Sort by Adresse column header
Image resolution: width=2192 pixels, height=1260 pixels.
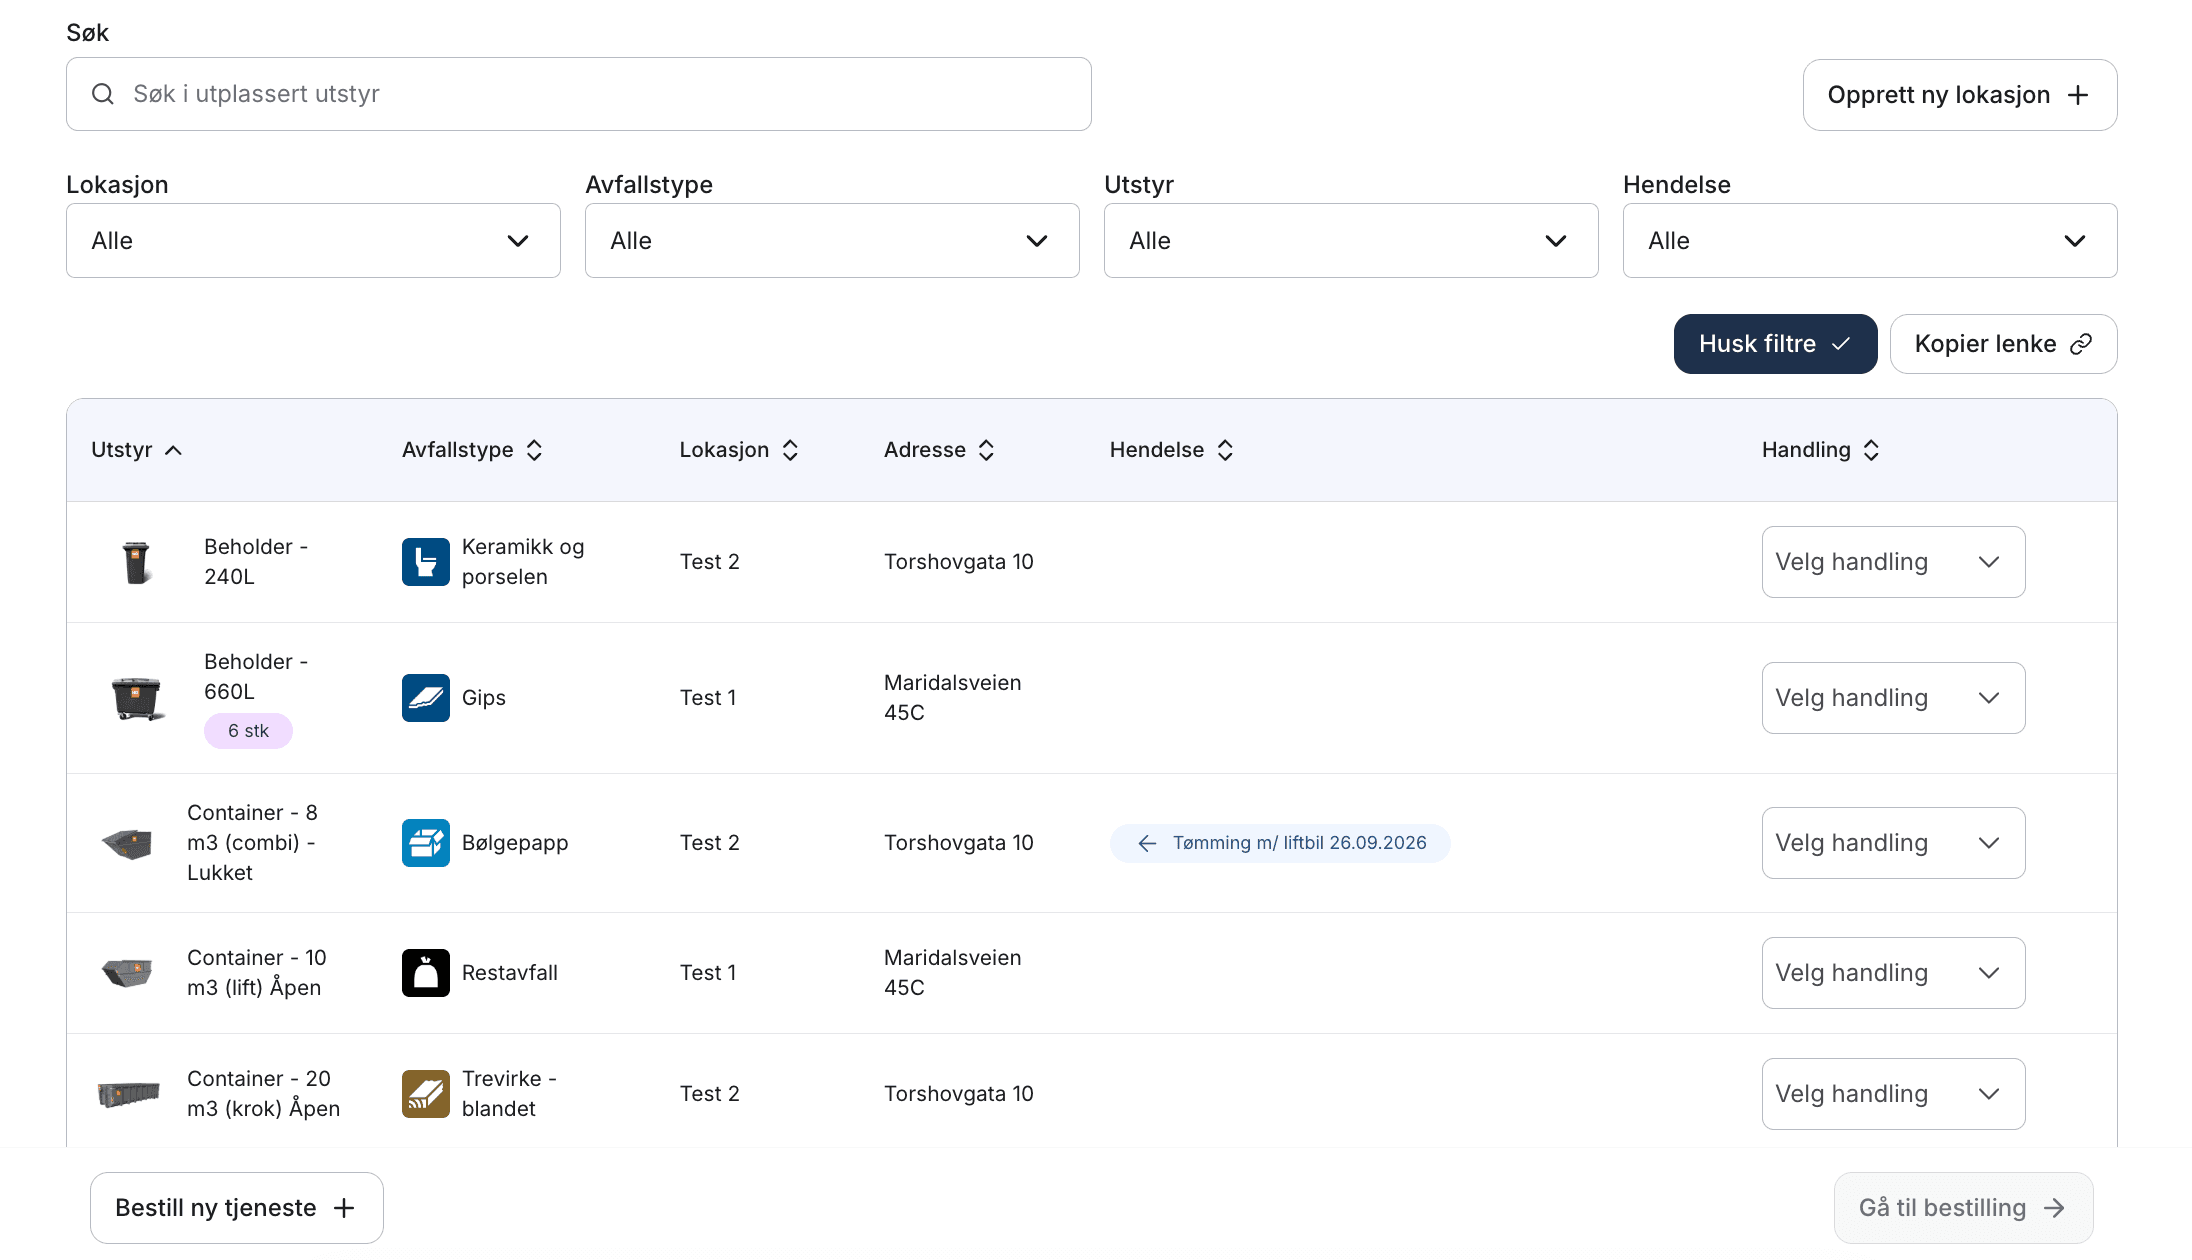938,450
